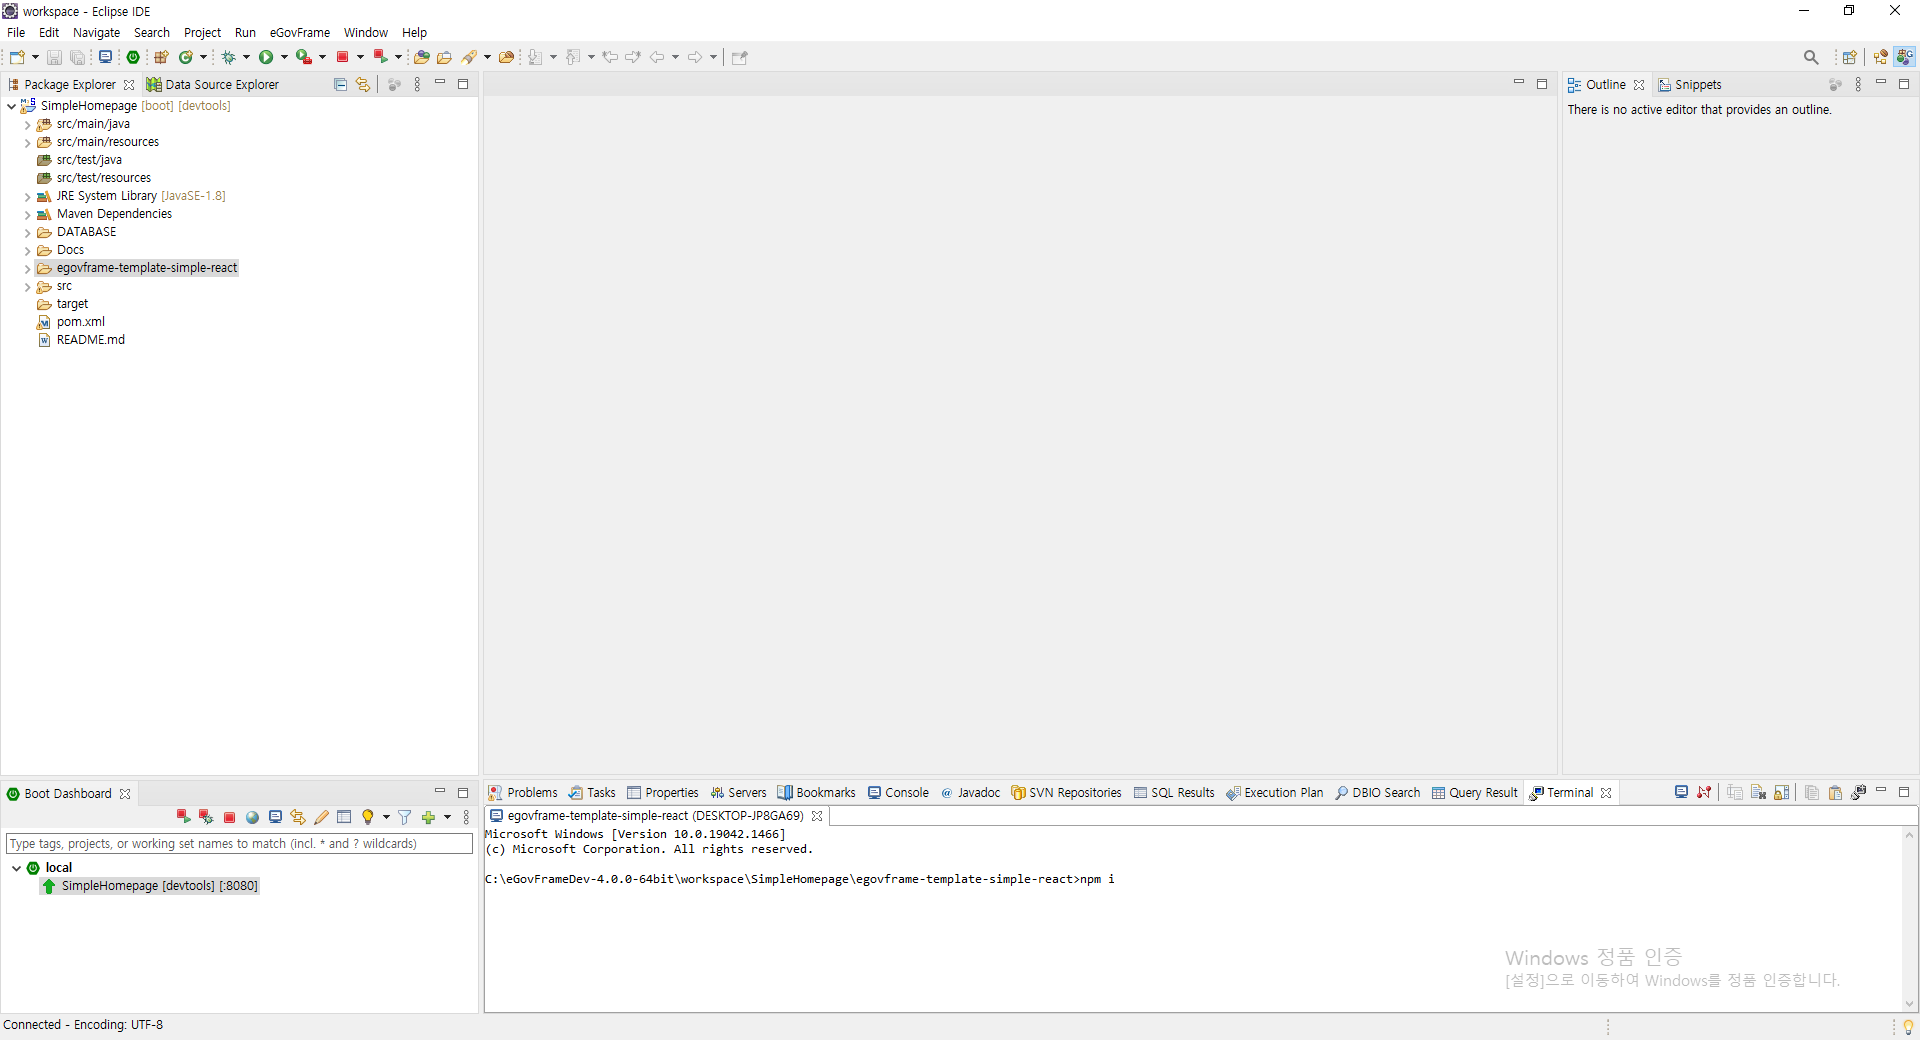Run the application with green play icon
Viewport: 1920px width, 1040px height.
tap(266, 57)
